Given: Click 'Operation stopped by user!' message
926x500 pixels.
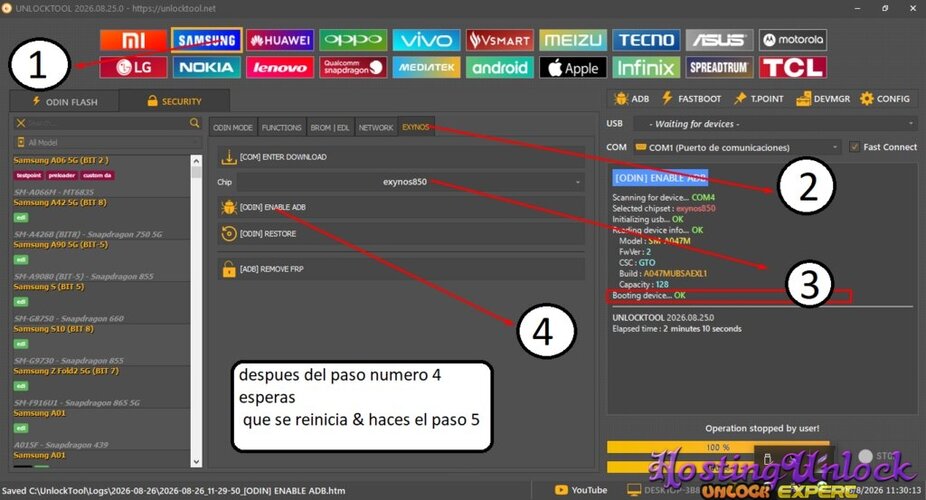Looking at the screenshot, I should pyautogui.click(x=762, y=428).
